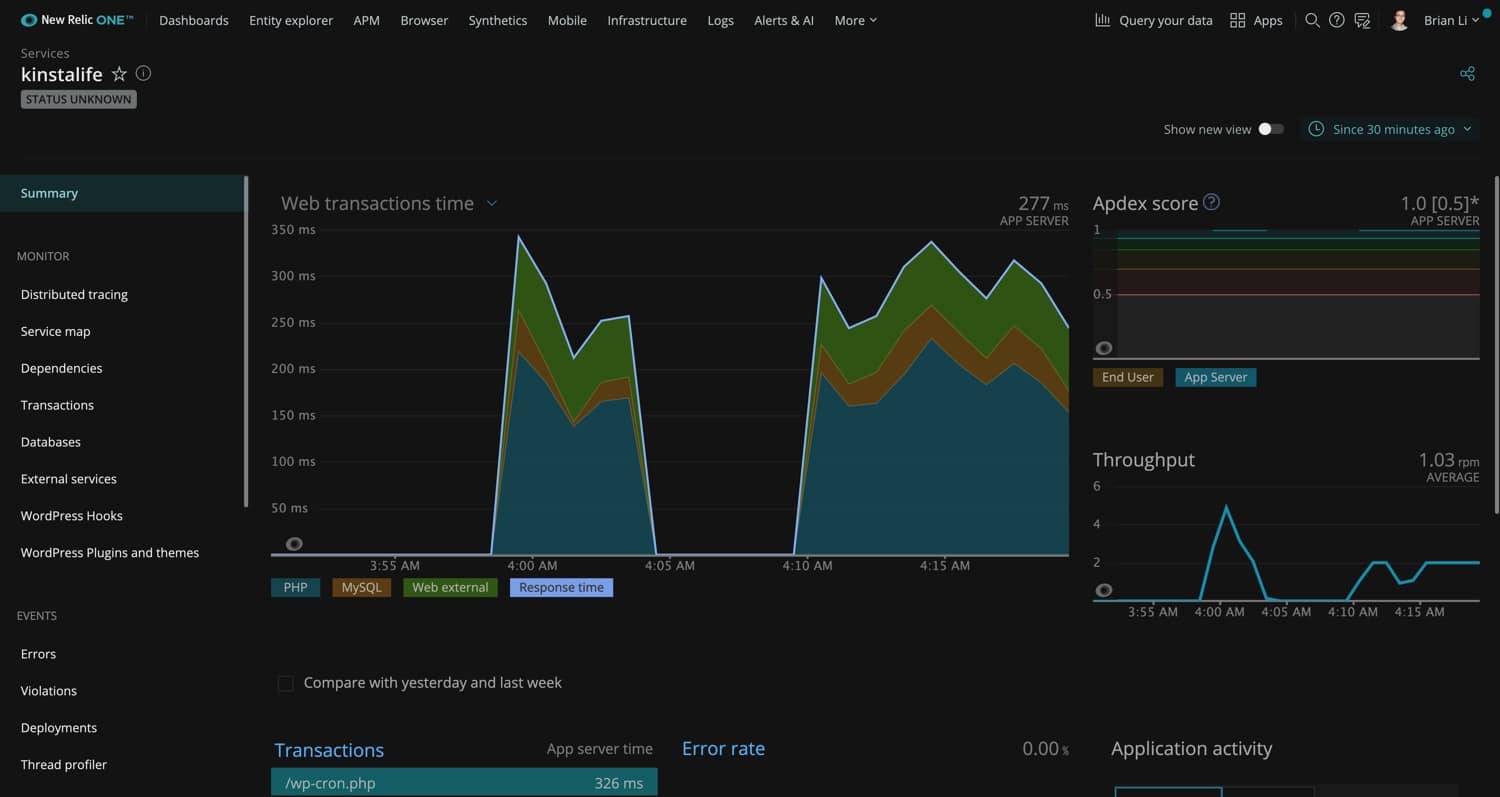
Task: Open WordPress Plugins and themes
Action: (x=109, y=553)
